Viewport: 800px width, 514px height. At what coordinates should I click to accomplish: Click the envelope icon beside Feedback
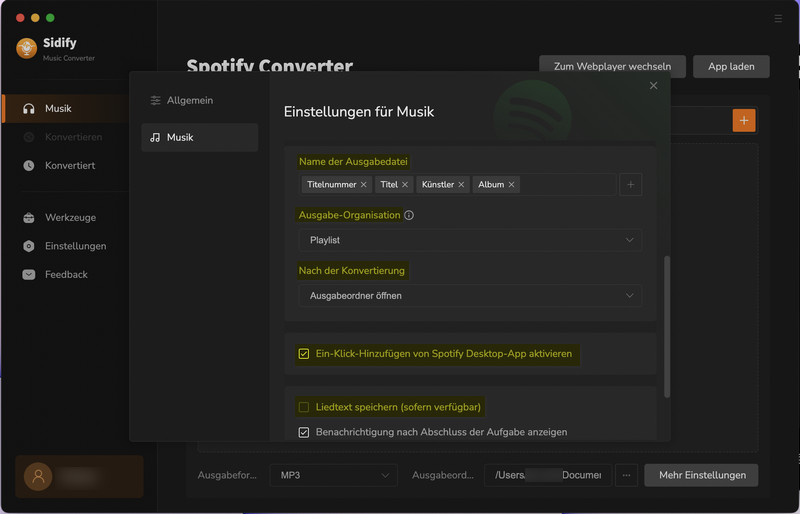click(29, 275)
